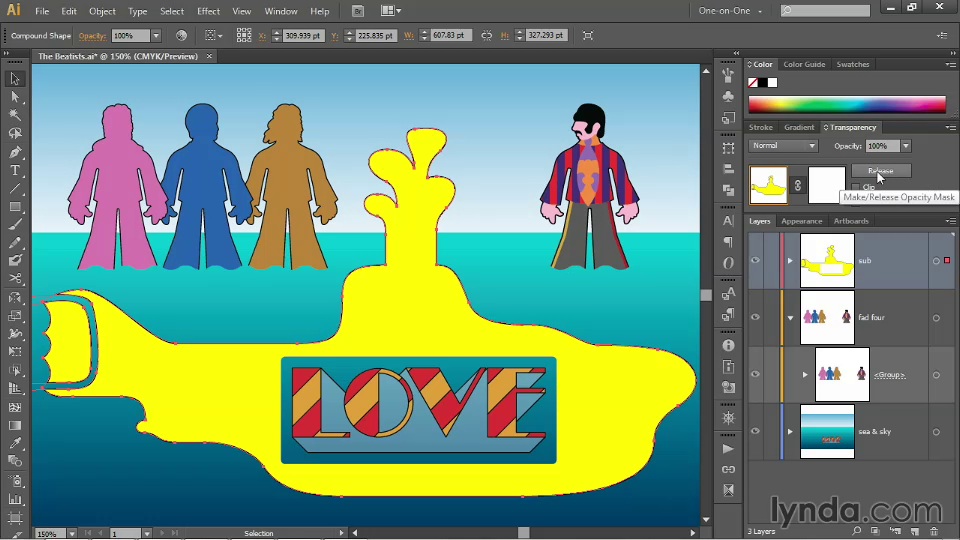This screenshot has width=960, height=540.
Task: Expand the sub layer
Action: point(790,261)
